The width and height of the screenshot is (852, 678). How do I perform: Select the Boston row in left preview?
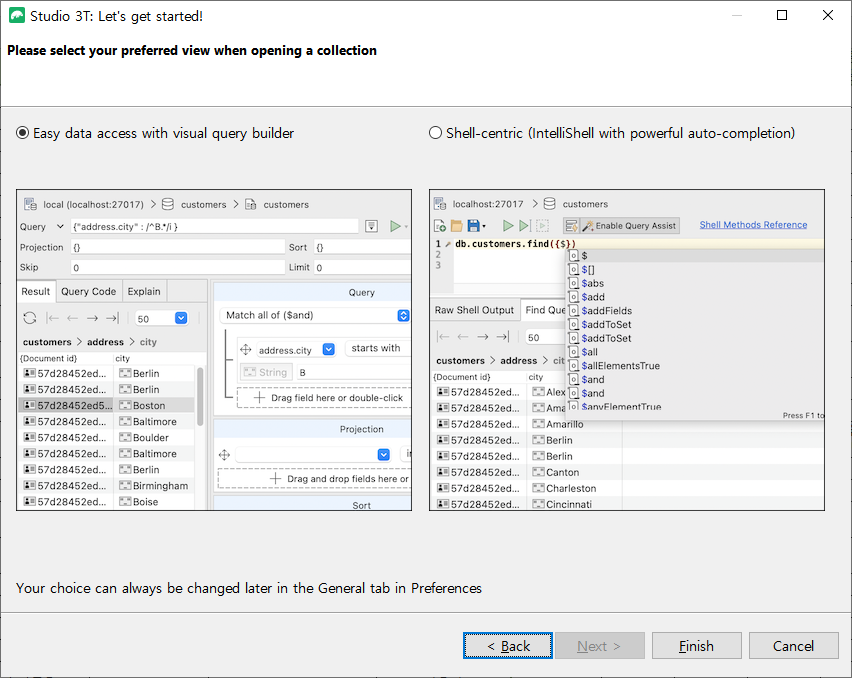point(106,405)
